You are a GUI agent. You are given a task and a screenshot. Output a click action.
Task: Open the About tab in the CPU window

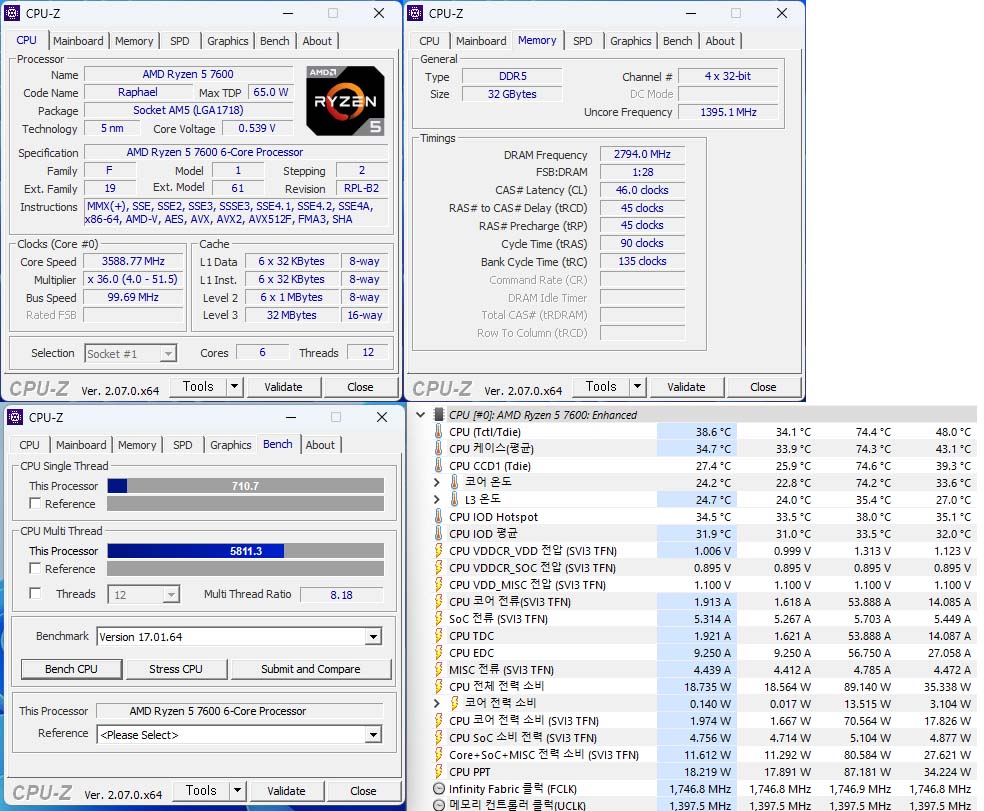(317, 41)
